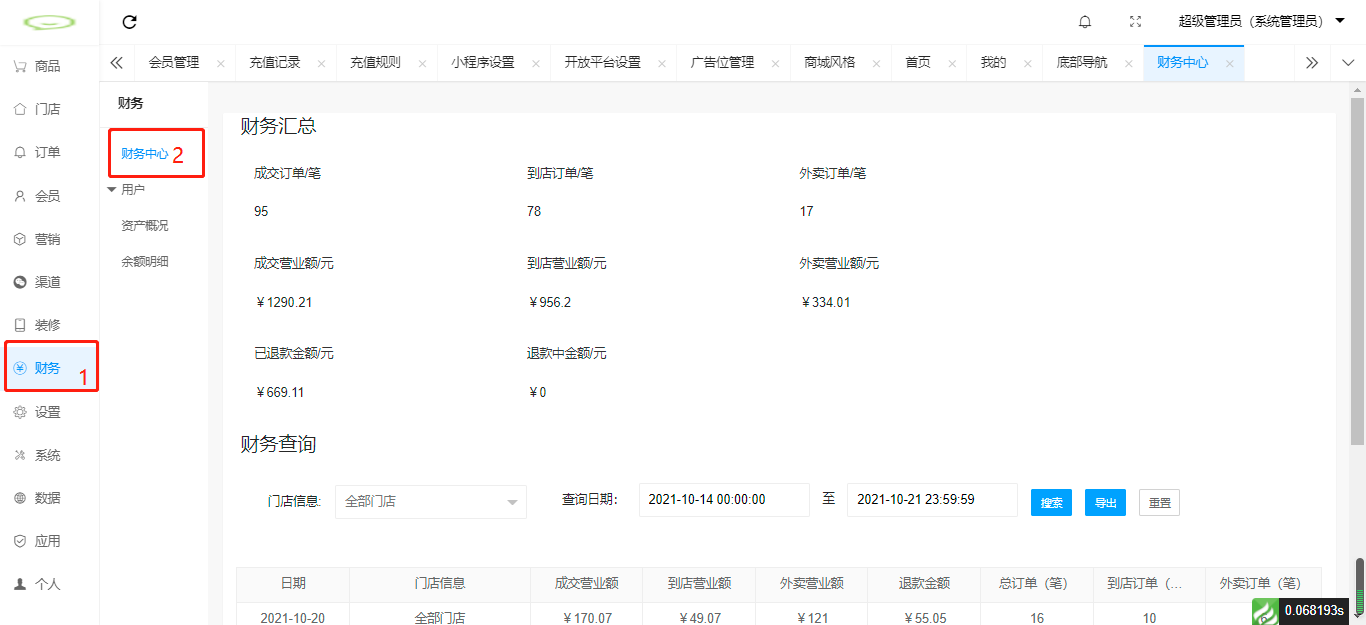
Task: Open the notification bell
Action: tap(1085, 21)
